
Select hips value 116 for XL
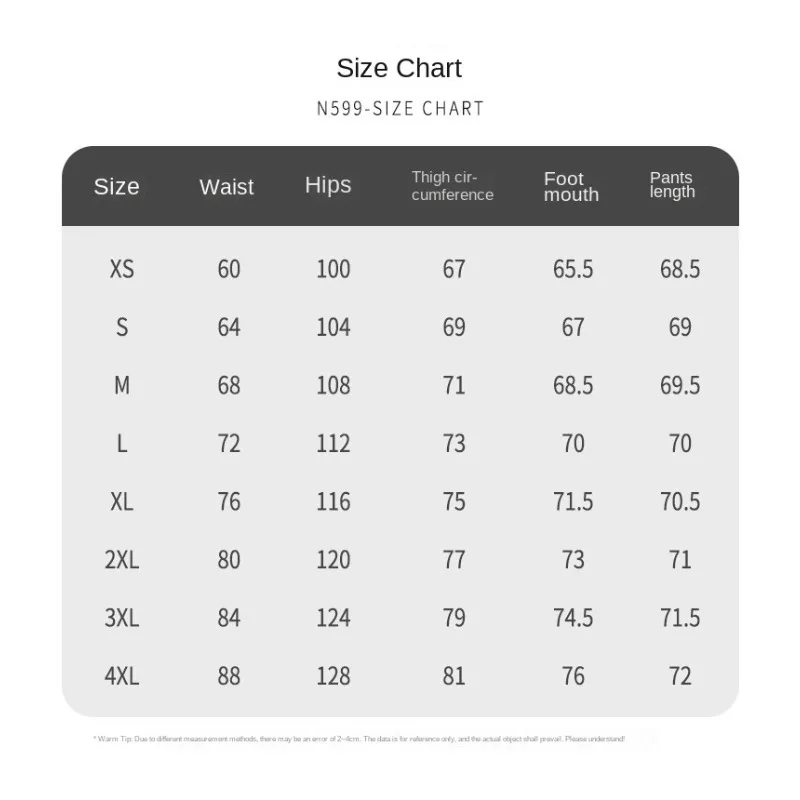(333, 502)
